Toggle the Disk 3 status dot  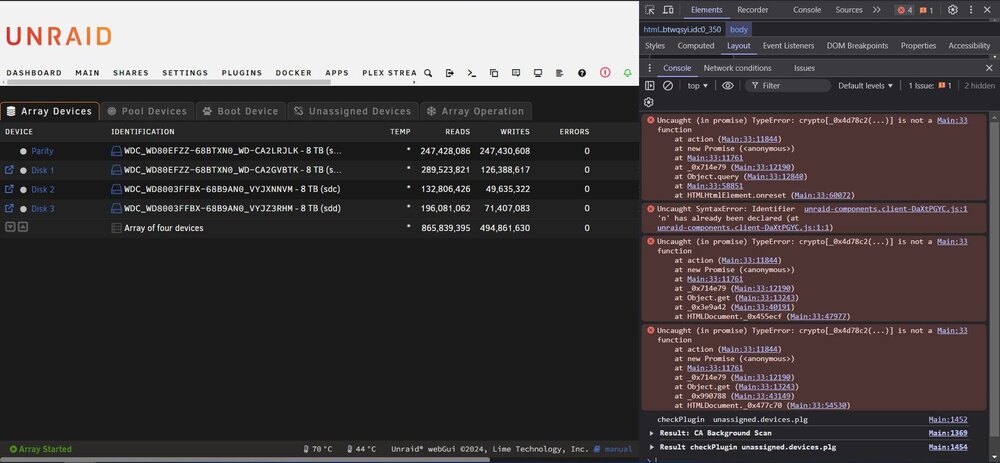24,209
